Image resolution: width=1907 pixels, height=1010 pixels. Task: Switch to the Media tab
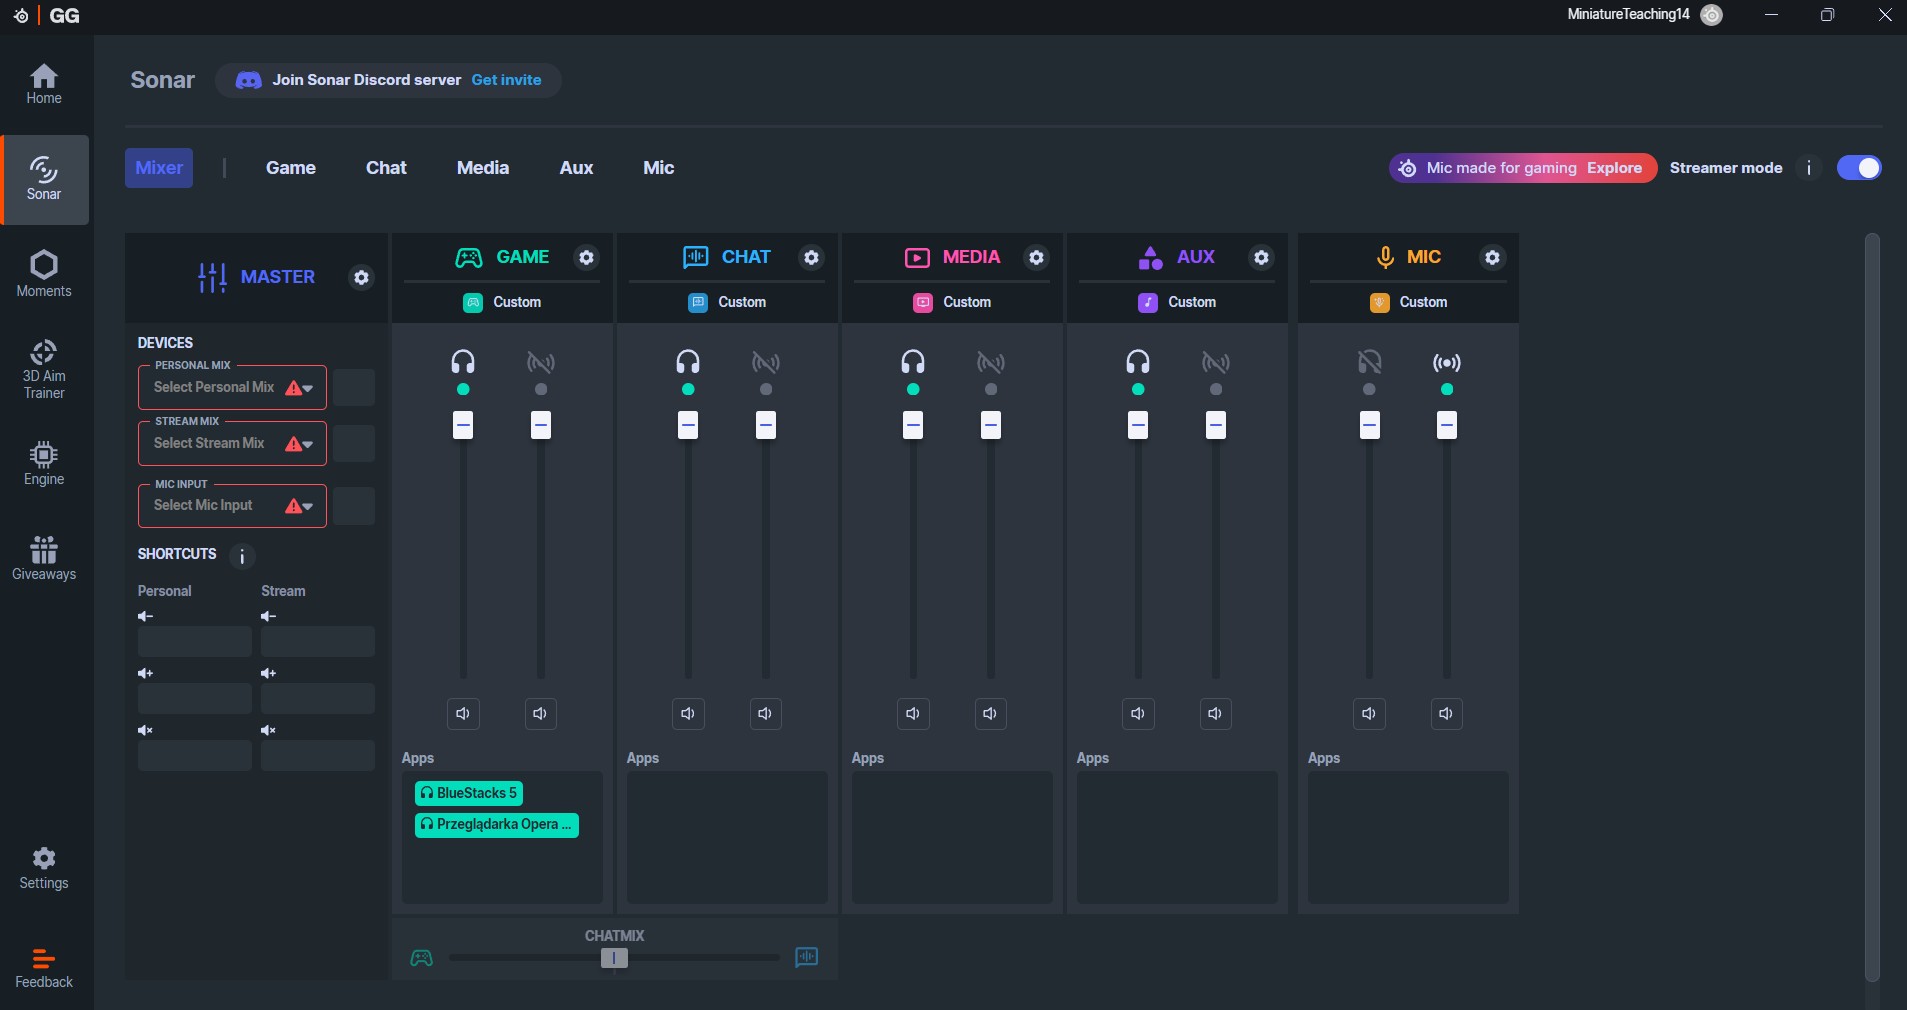pos(483,168)
